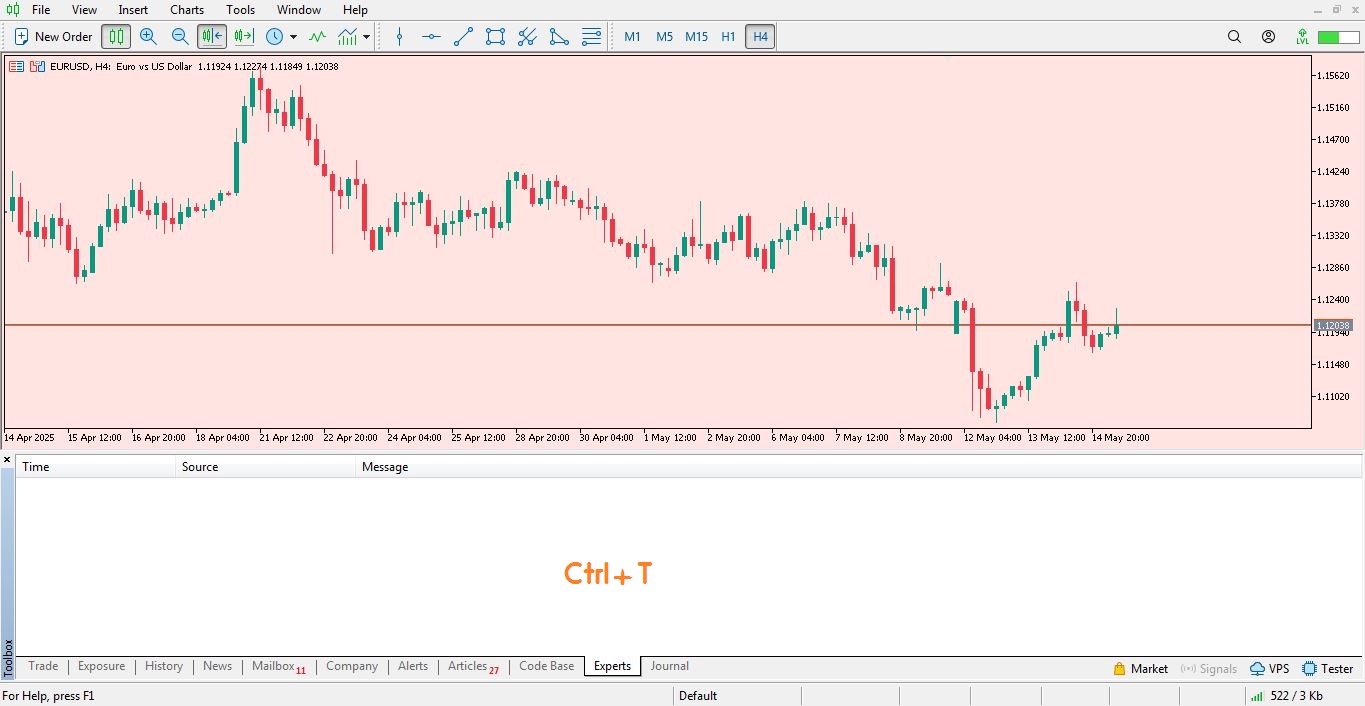Screen dimensions: 1365x706
Task: Switch to the Mailbox tab
Action: coord(273,666)
